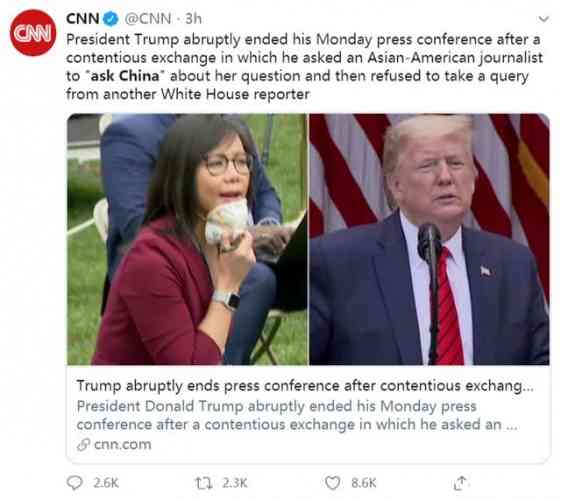The width and height of the screenshot is (561, 500).
Task: Click the 8.6K likes count
Action: (x=364, y=483)
